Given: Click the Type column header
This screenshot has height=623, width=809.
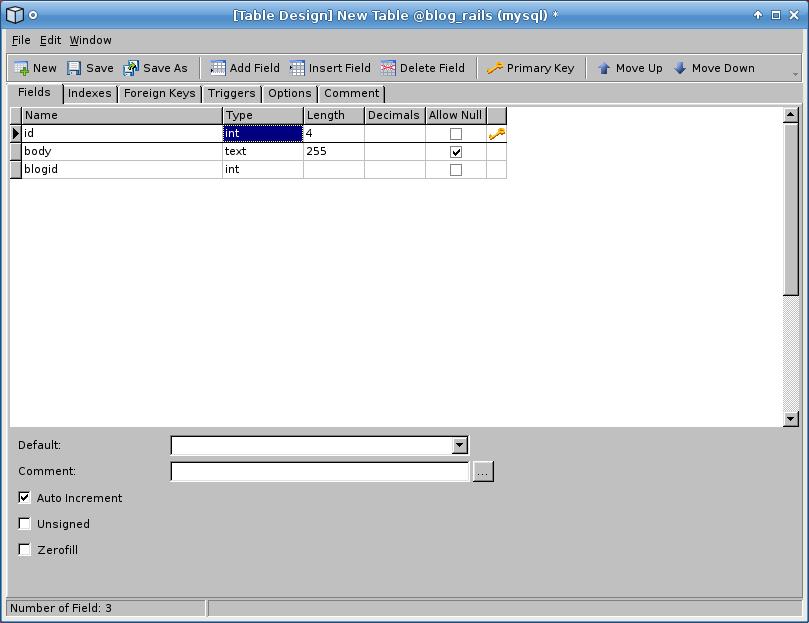Looking at the screenshot, I should [263, 115].
